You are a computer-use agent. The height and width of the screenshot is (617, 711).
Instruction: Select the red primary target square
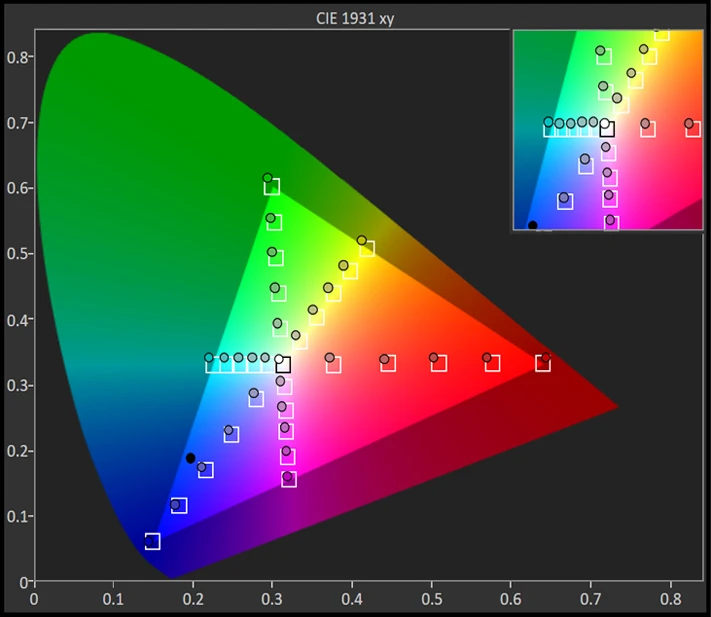point(543,363)
